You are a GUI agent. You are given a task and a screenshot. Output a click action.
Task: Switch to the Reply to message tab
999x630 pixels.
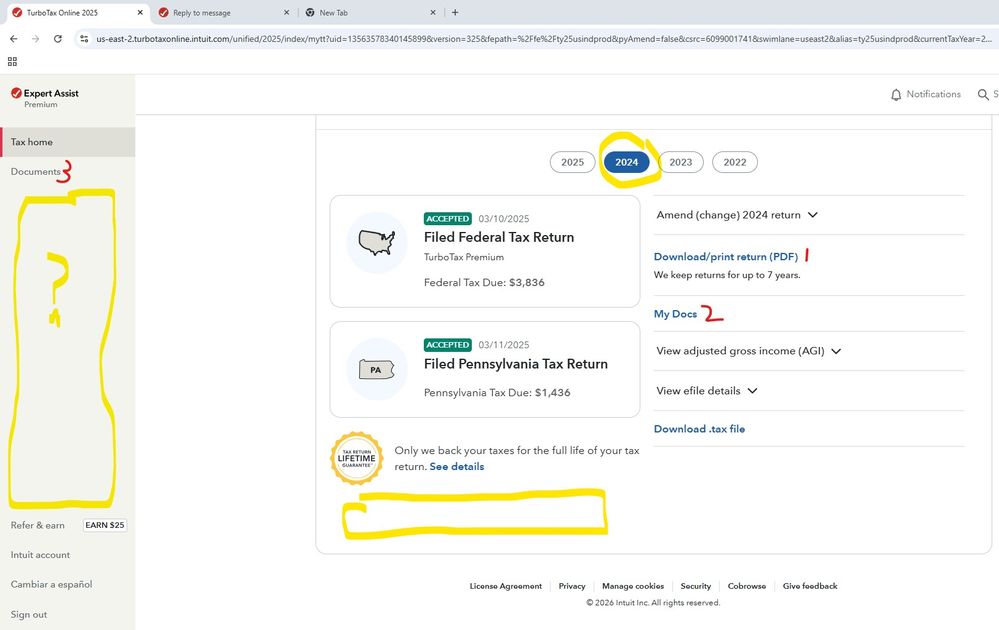[x=223, y=12]
